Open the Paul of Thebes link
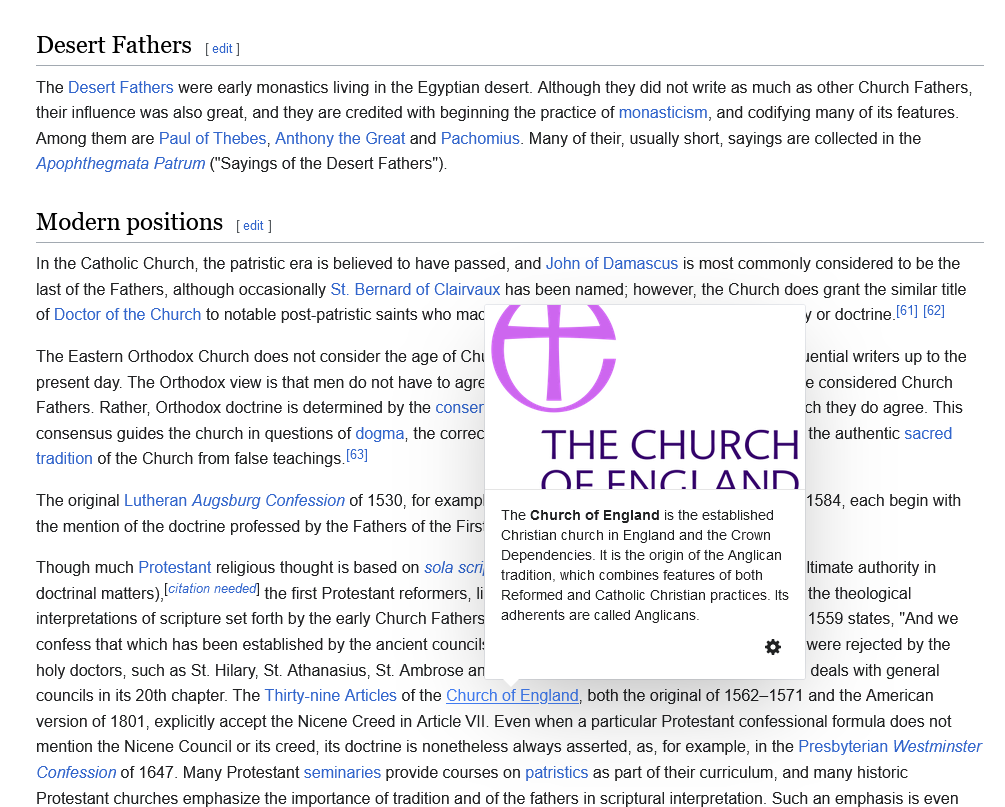This screenshot has width=1005, height=807. point(212,138)
